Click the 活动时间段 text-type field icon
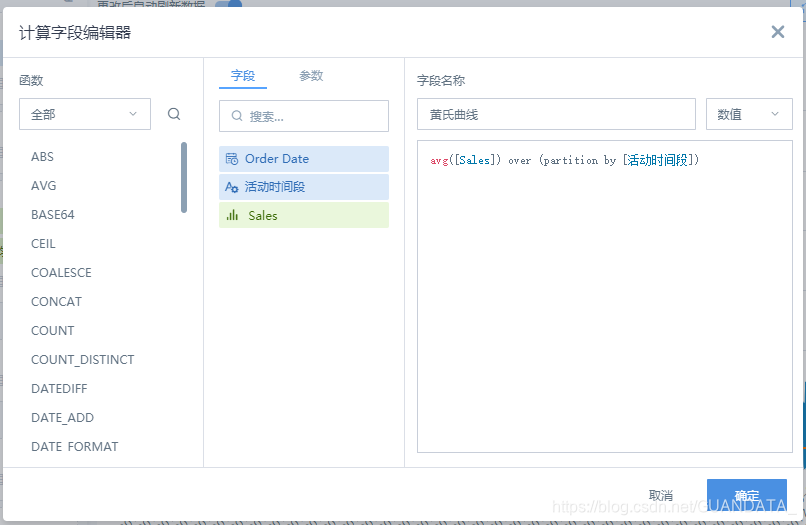 point(232,187)
